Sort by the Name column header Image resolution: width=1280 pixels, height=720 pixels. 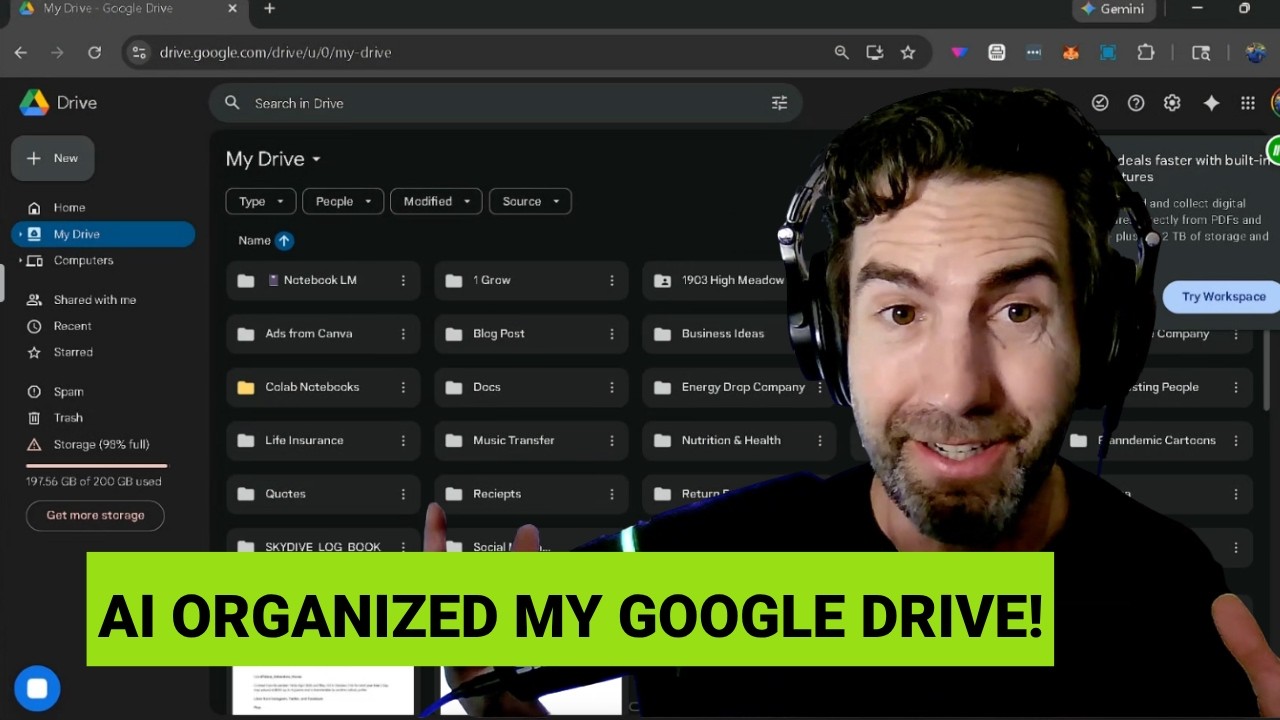(x=254, y=240)
